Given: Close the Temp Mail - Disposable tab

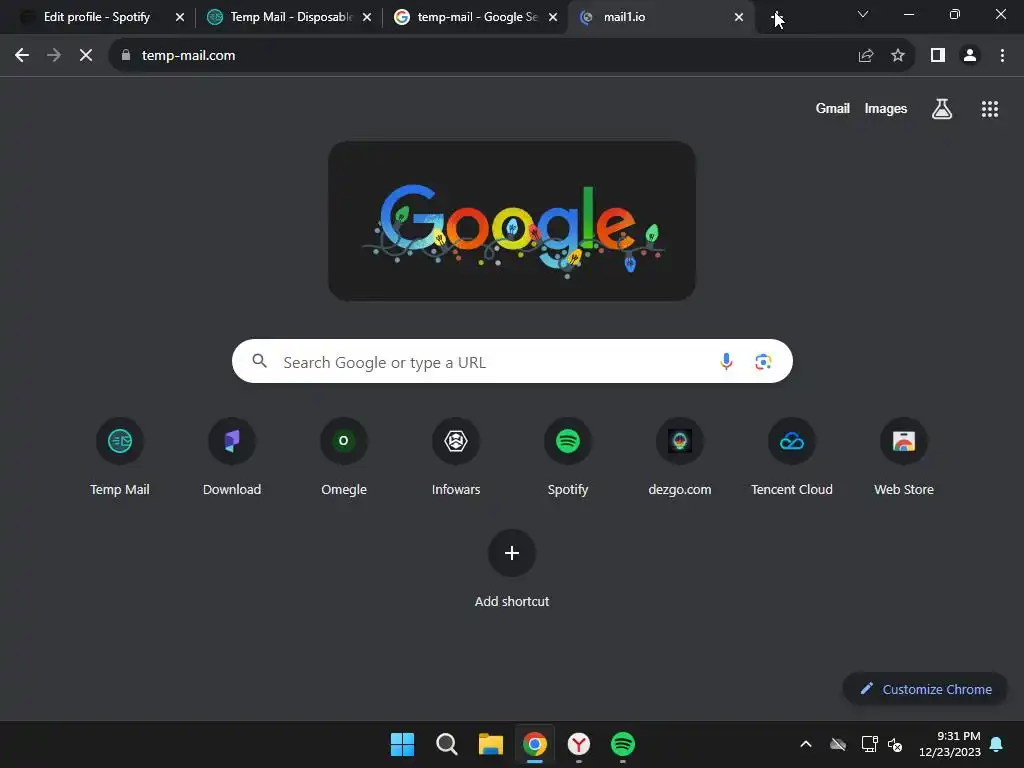Looking at the screenshot, I should point(367,17).
